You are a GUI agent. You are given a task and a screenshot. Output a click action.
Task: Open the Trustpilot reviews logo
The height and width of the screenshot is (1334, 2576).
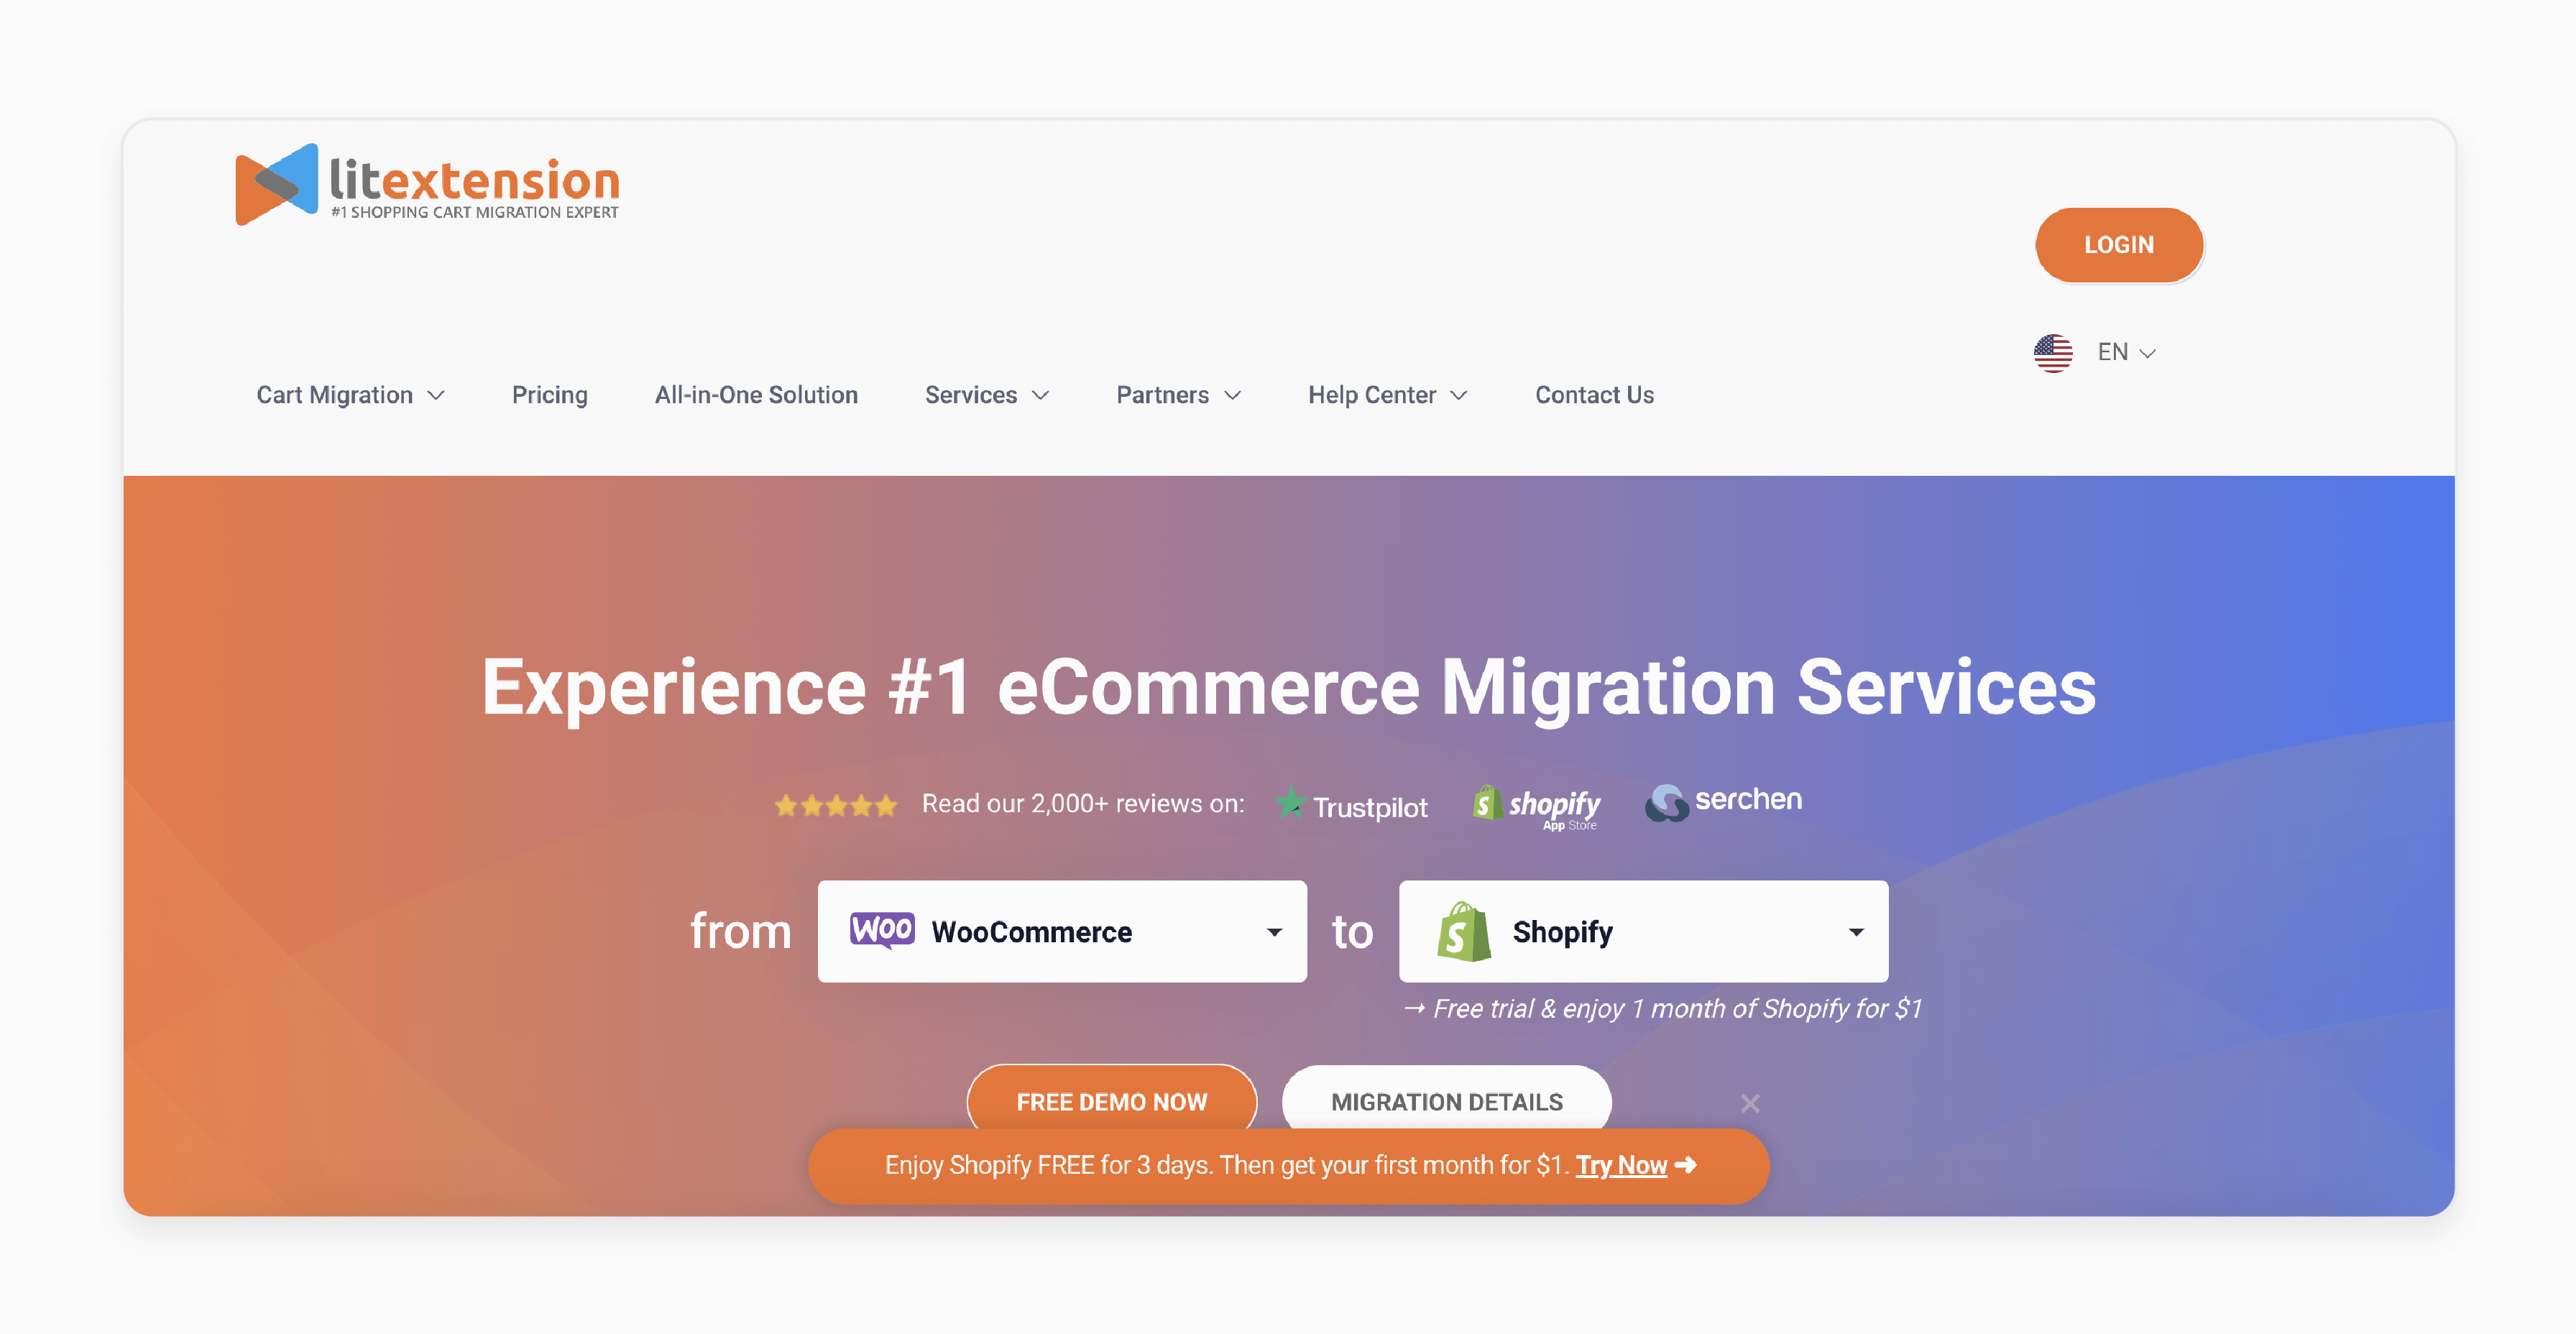1351,805
